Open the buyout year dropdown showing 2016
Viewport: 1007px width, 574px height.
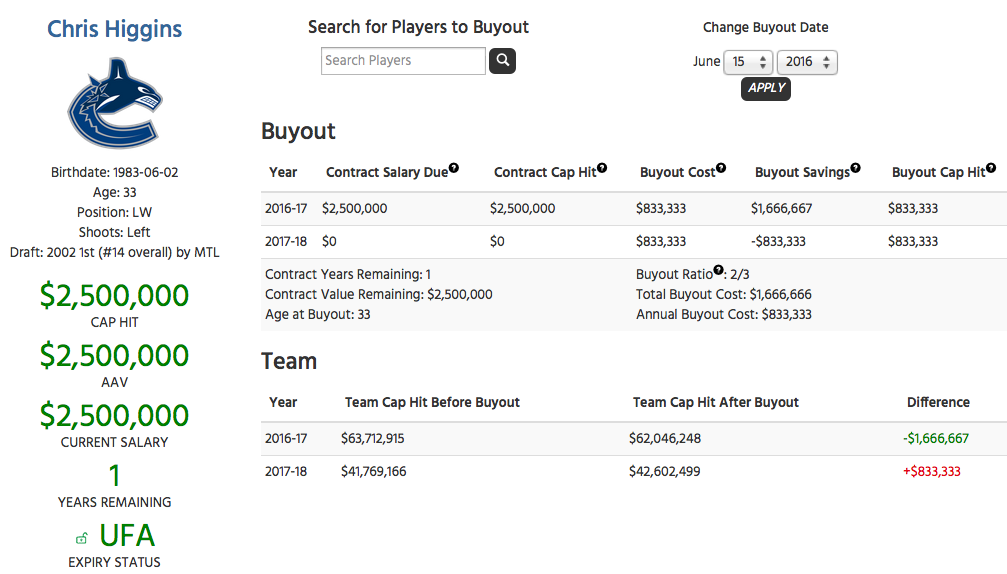(x=807, y=62)
